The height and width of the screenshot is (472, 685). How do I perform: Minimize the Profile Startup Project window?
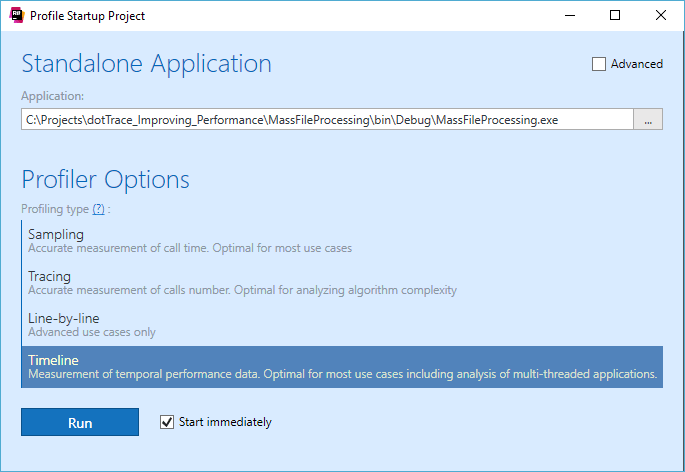coord(569,15)
